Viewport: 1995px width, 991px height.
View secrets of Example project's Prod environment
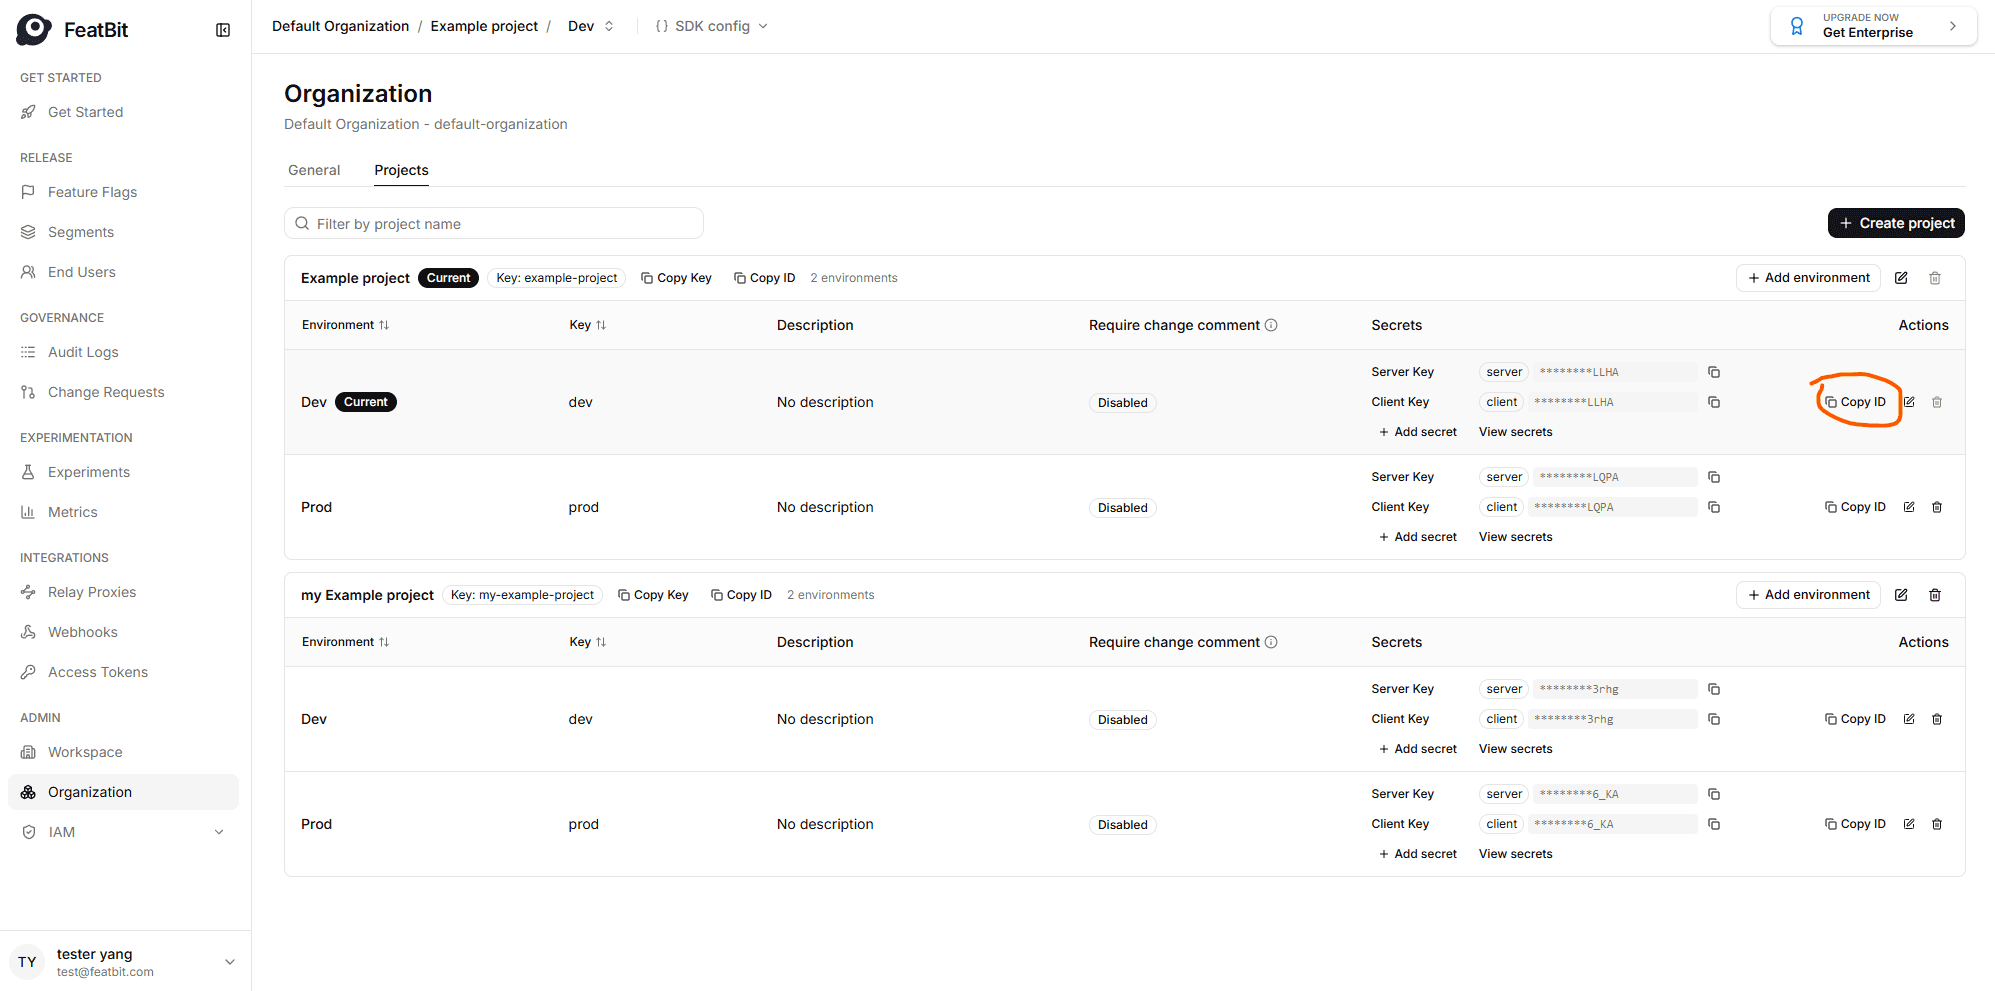point(1516,537)
